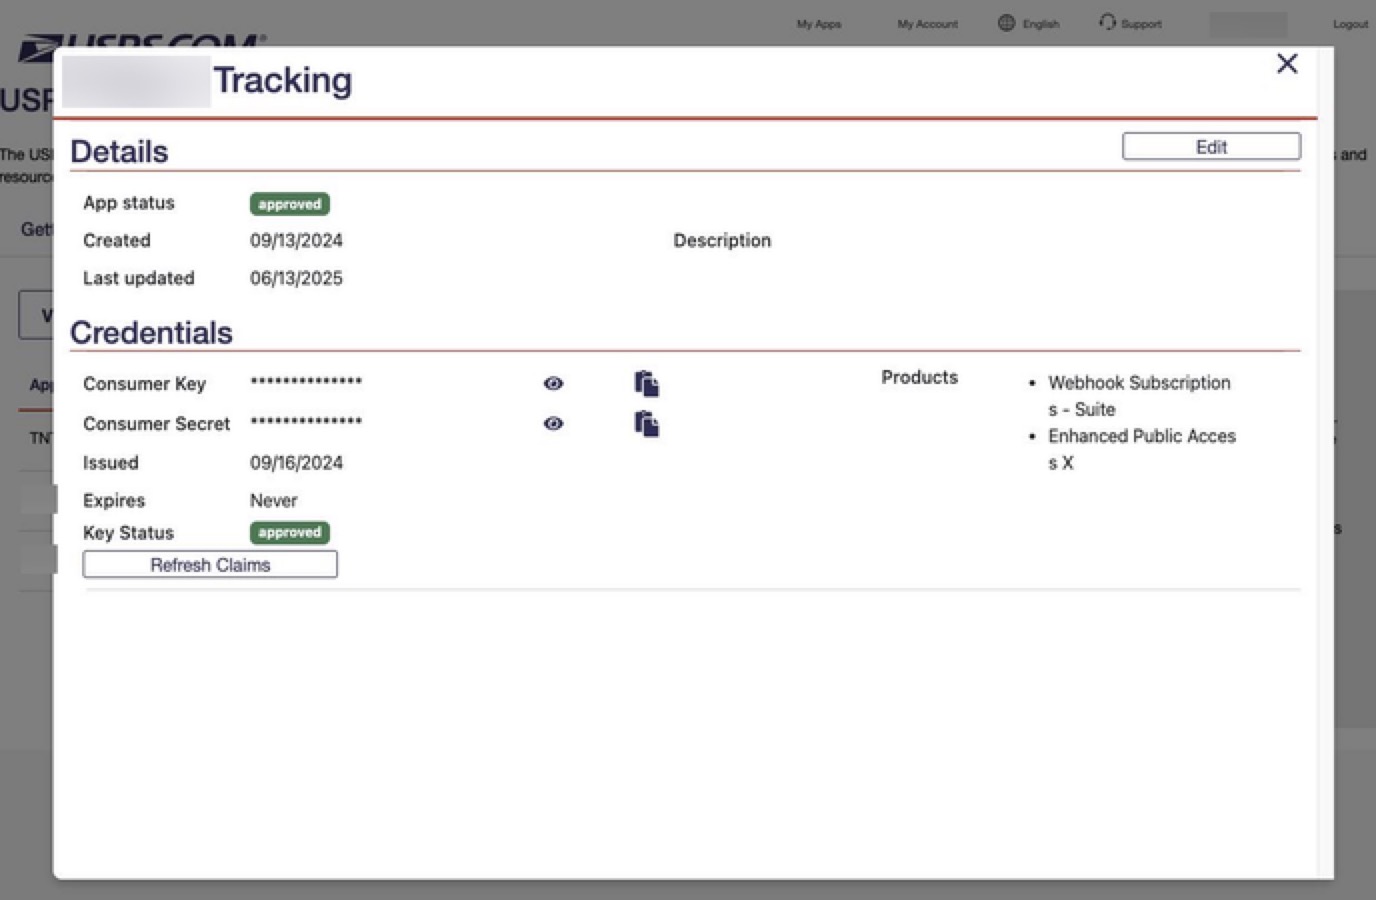Image resolution: width=1376 pixels, height=900 pixels.
Task: Click the Consumer Key label
Action: (144, 384)
